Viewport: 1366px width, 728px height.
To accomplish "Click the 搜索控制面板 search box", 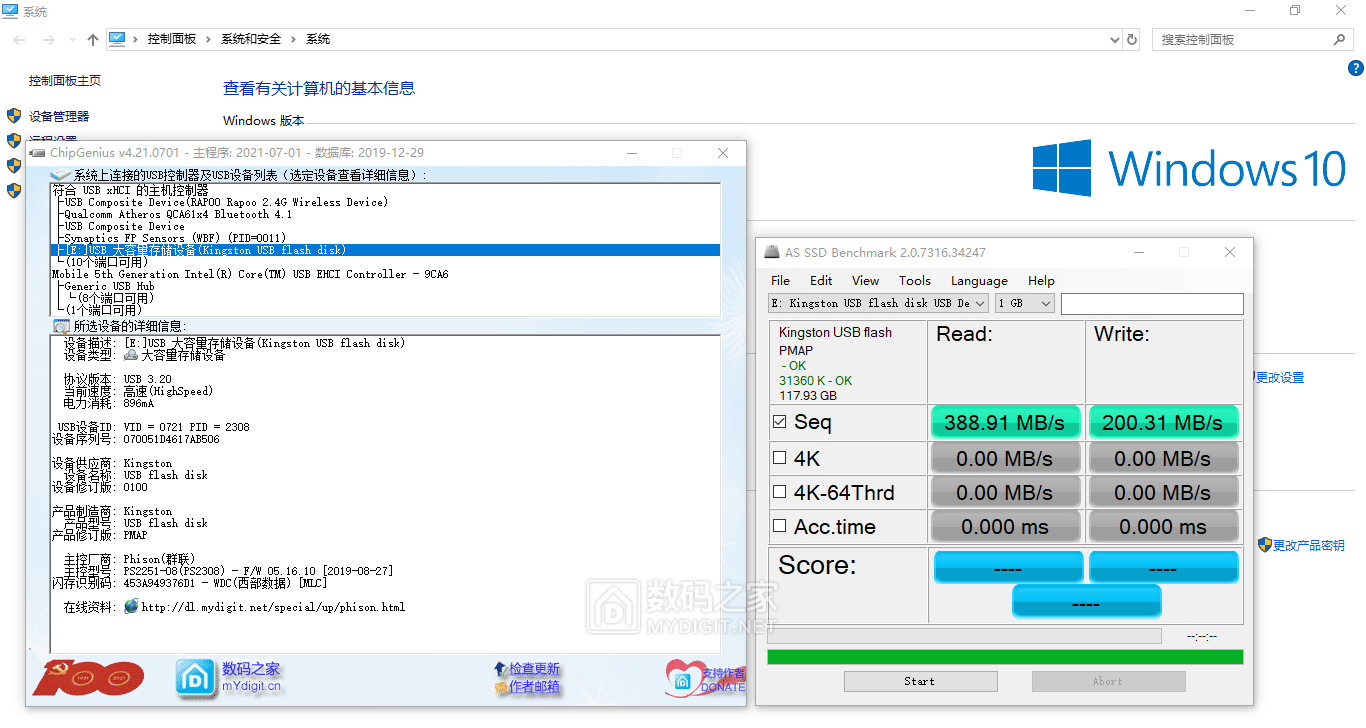I will [x=1243, y=39].
